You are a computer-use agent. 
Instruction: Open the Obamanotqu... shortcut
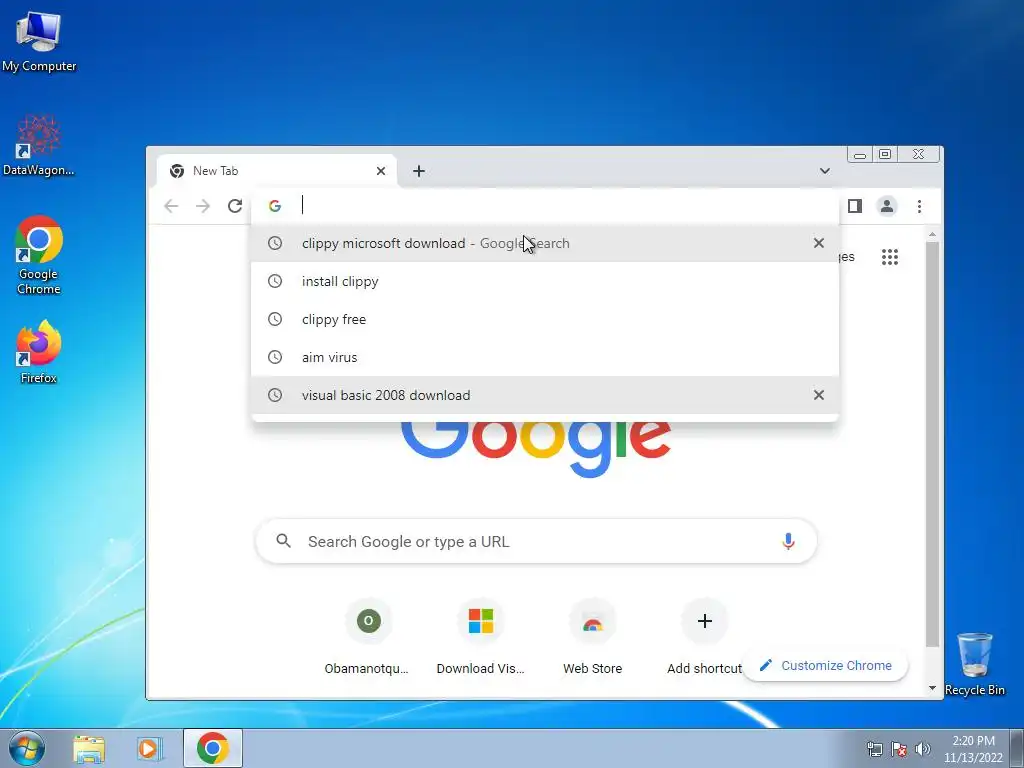(368, 637)
